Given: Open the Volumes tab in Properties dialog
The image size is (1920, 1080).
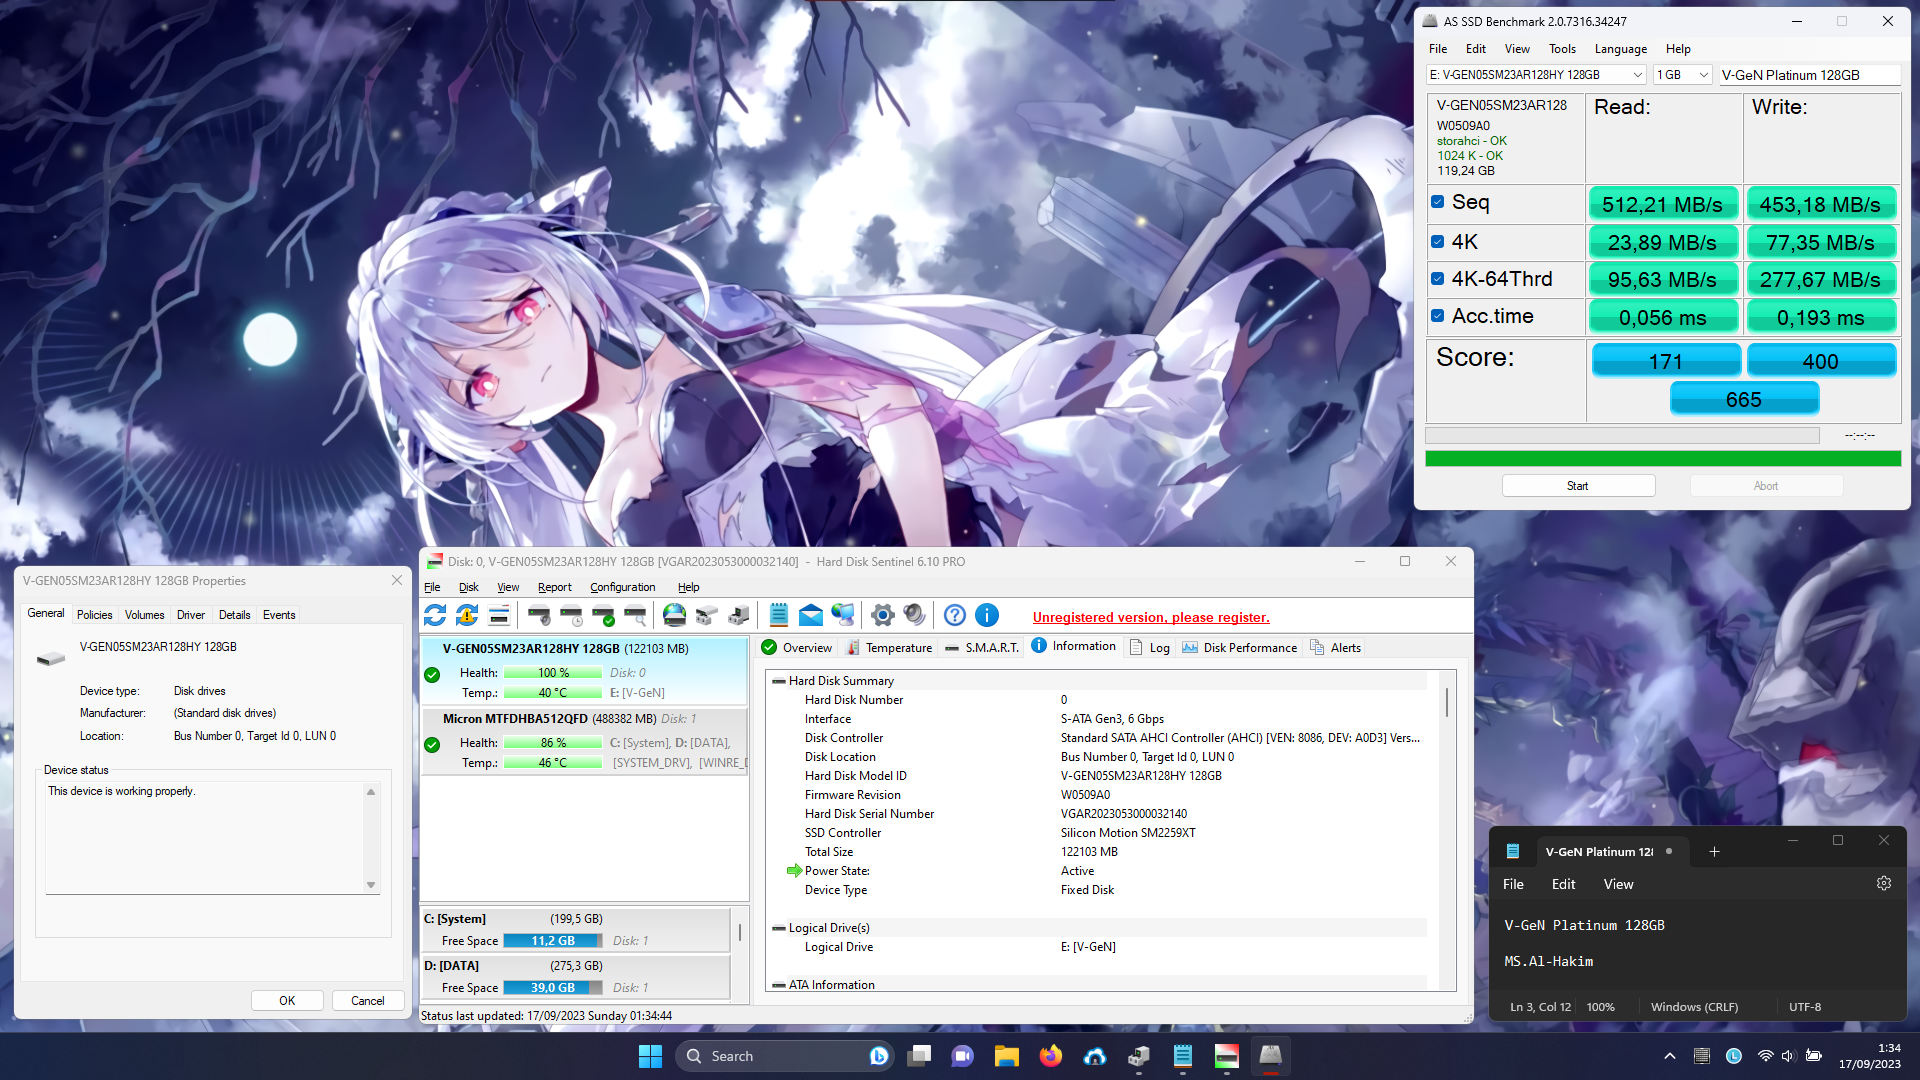Looking at the screenshot, I should 145,615.
